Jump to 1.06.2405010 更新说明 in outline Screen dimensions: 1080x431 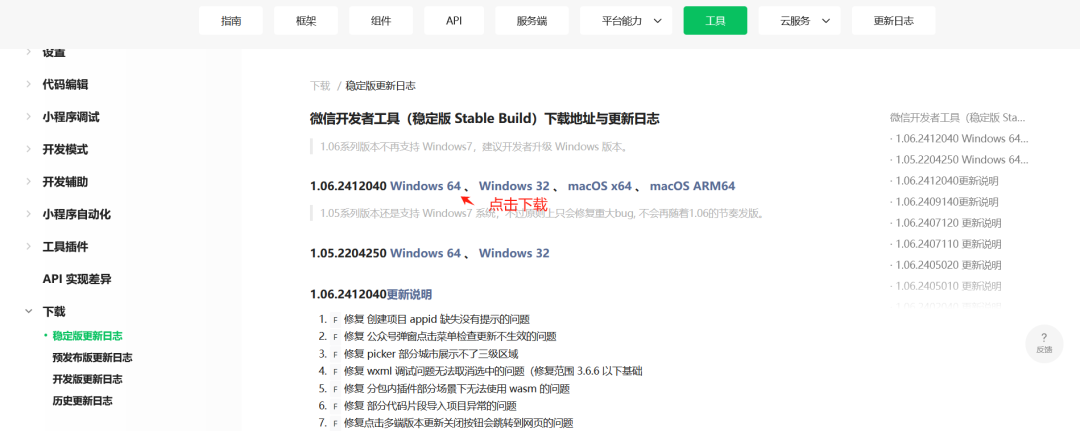[x=946, y=286]
